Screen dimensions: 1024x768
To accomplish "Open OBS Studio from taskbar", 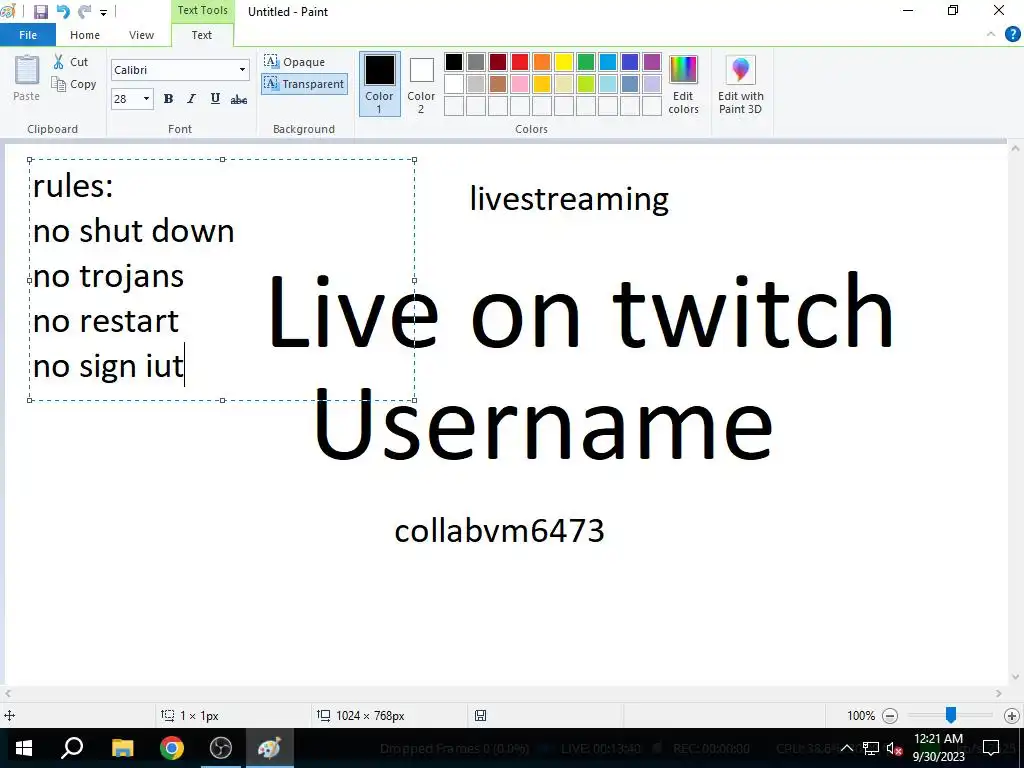I will coord(221,748).
